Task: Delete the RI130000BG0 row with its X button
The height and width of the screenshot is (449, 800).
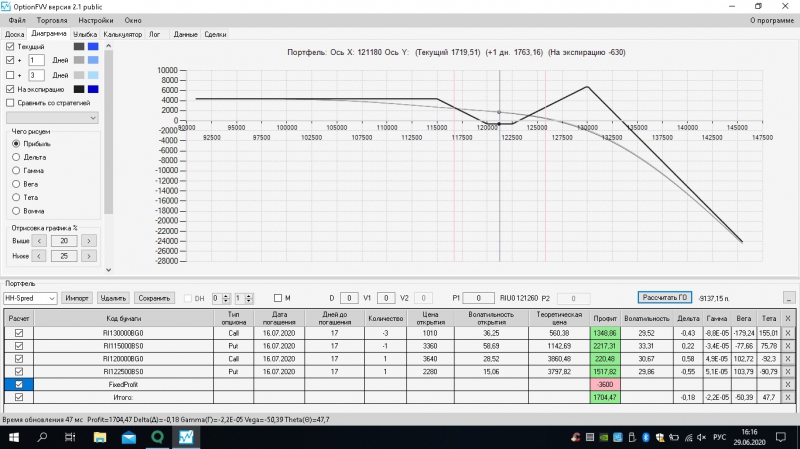Action: 788,333
